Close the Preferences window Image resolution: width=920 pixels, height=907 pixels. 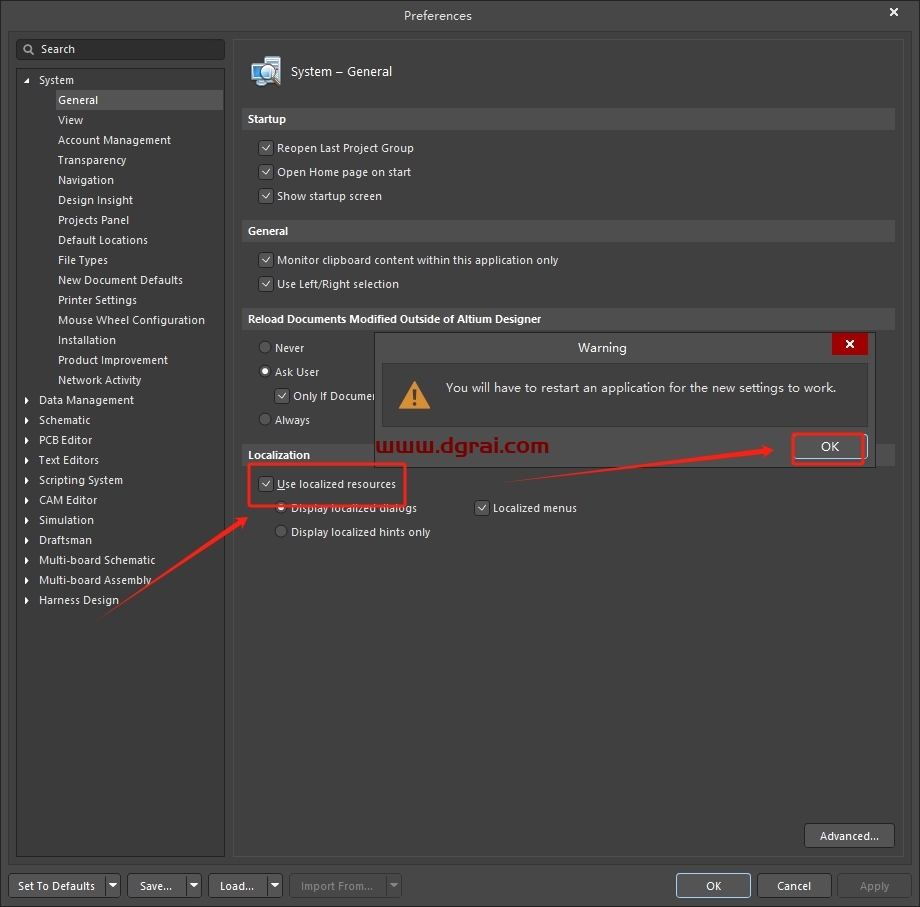coord(893,13)
